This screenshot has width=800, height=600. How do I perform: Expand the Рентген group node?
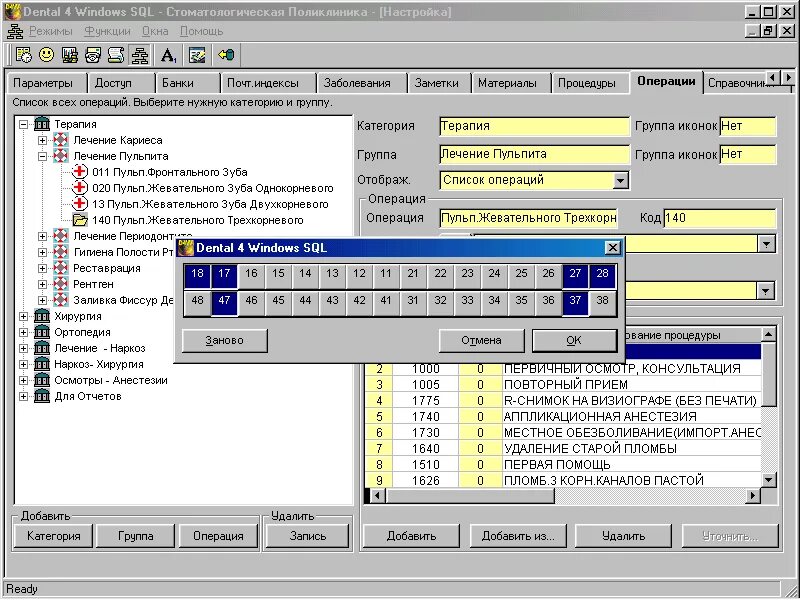[x=42, y=284]
